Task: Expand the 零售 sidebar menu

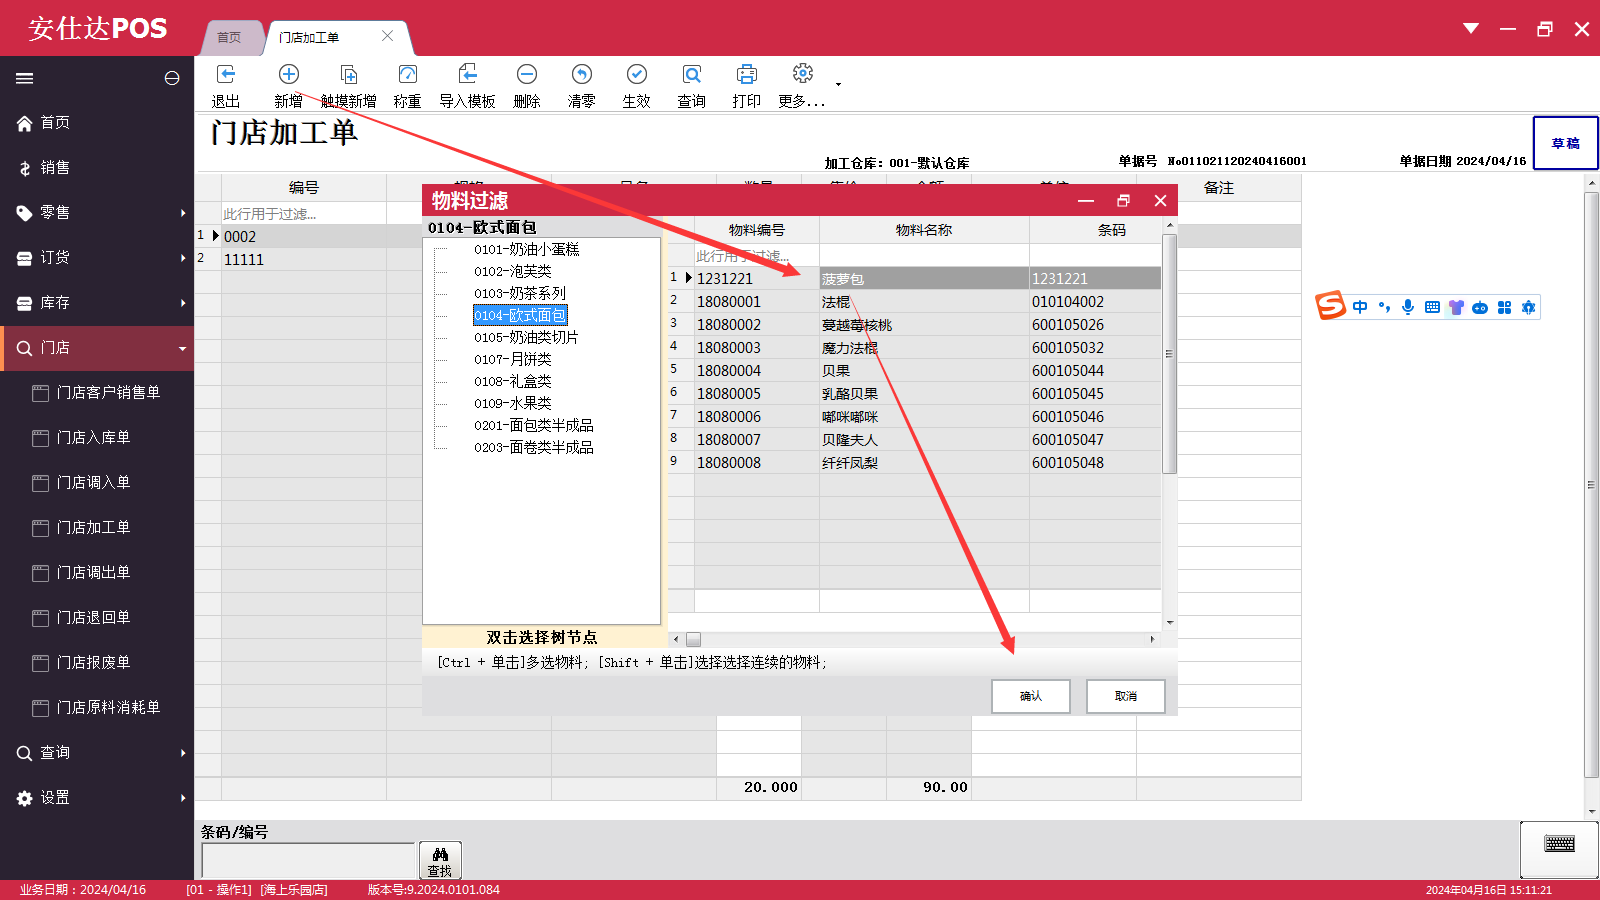Action: pos(97,213)
